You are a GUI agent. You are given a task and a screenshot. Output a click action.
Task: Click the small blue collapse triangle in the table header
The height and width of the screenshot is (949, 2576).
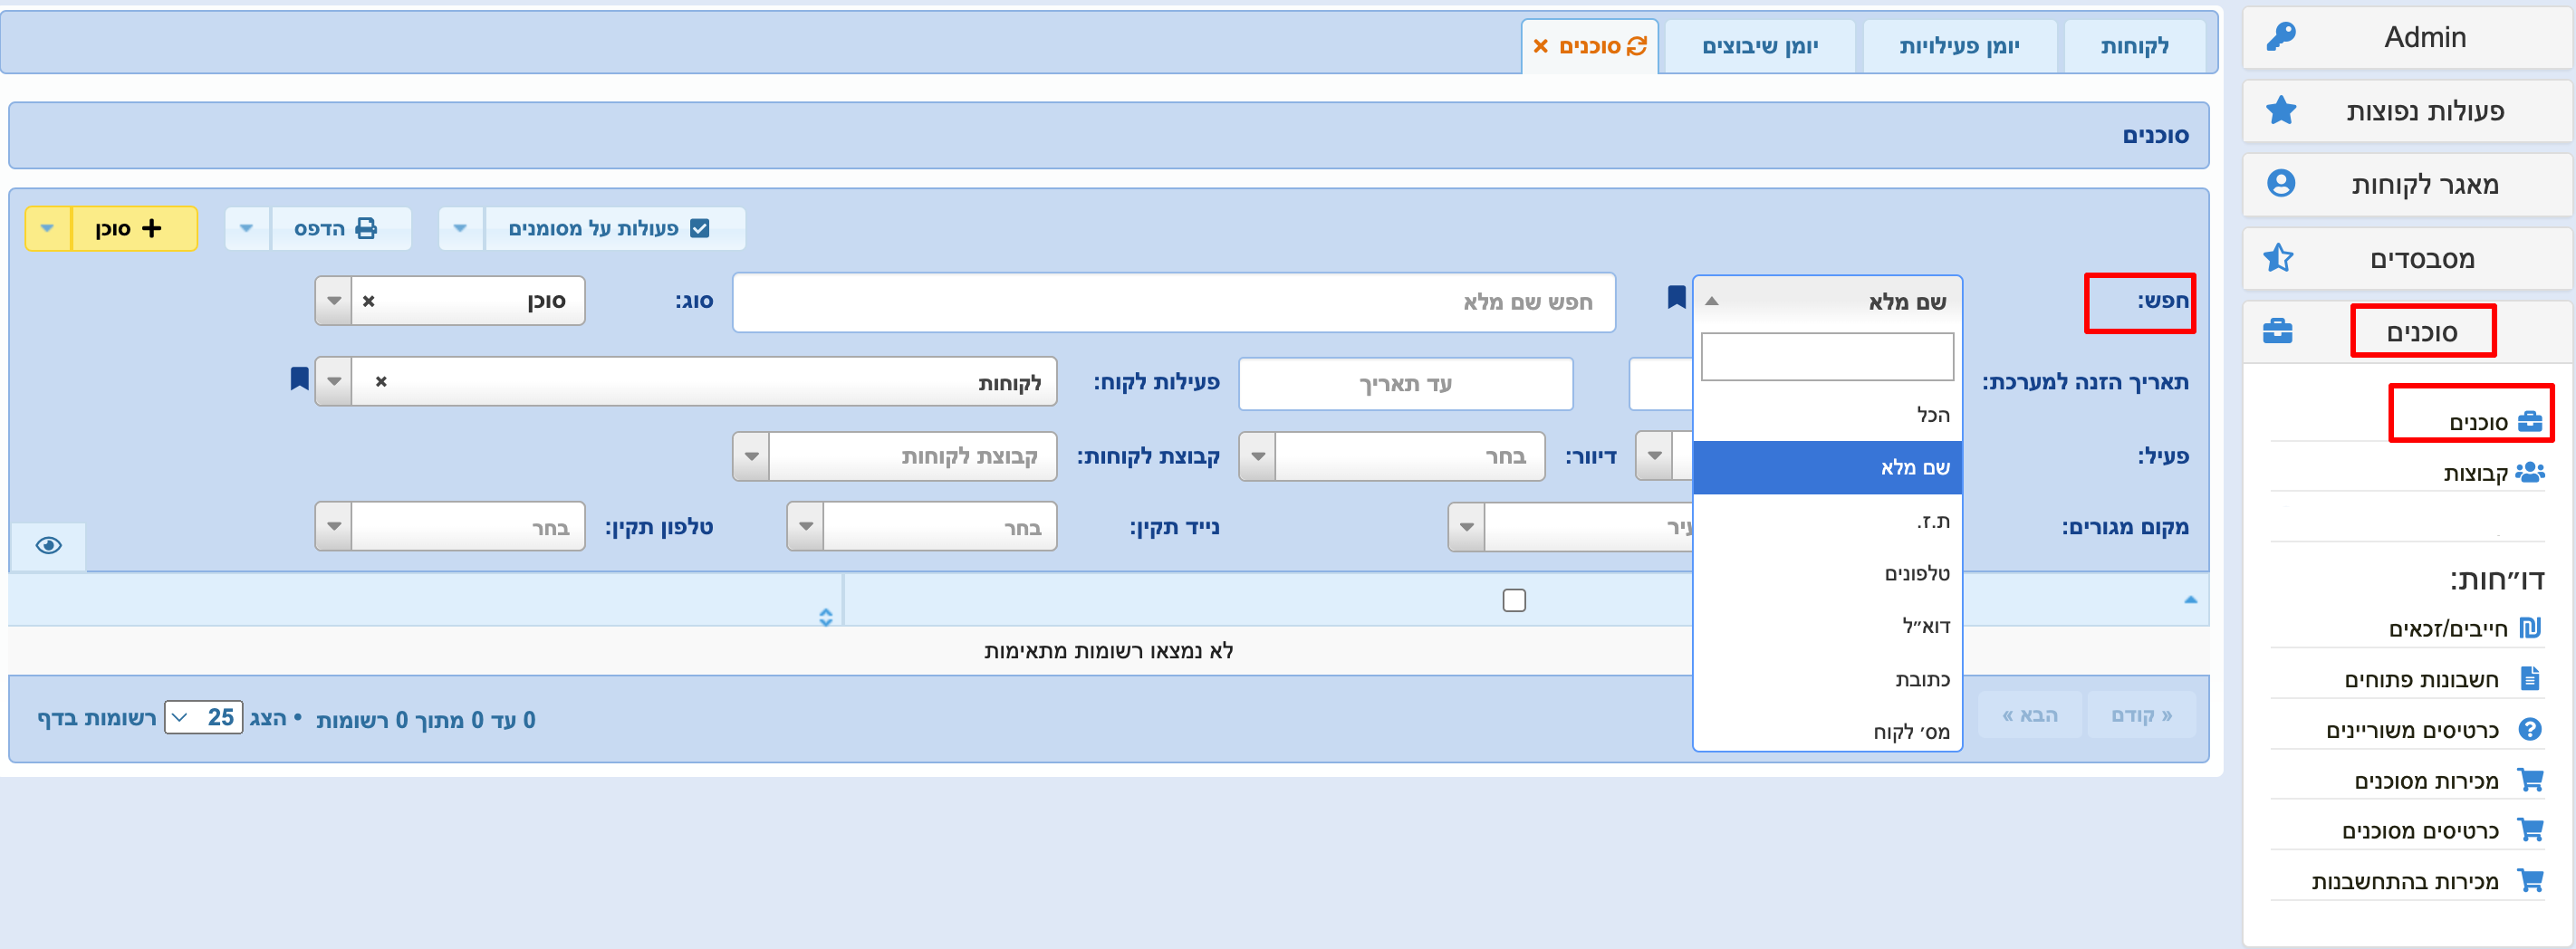point(2190,600)
